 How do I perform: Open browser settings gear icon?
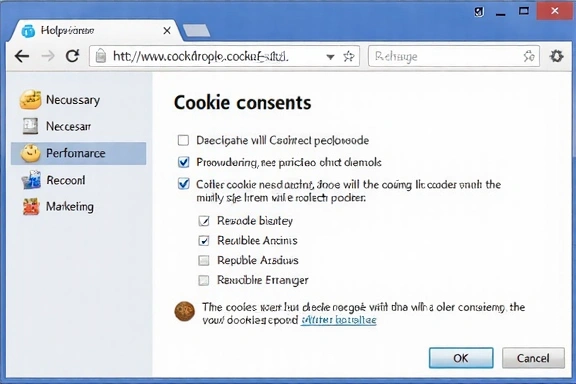[557, 56]
